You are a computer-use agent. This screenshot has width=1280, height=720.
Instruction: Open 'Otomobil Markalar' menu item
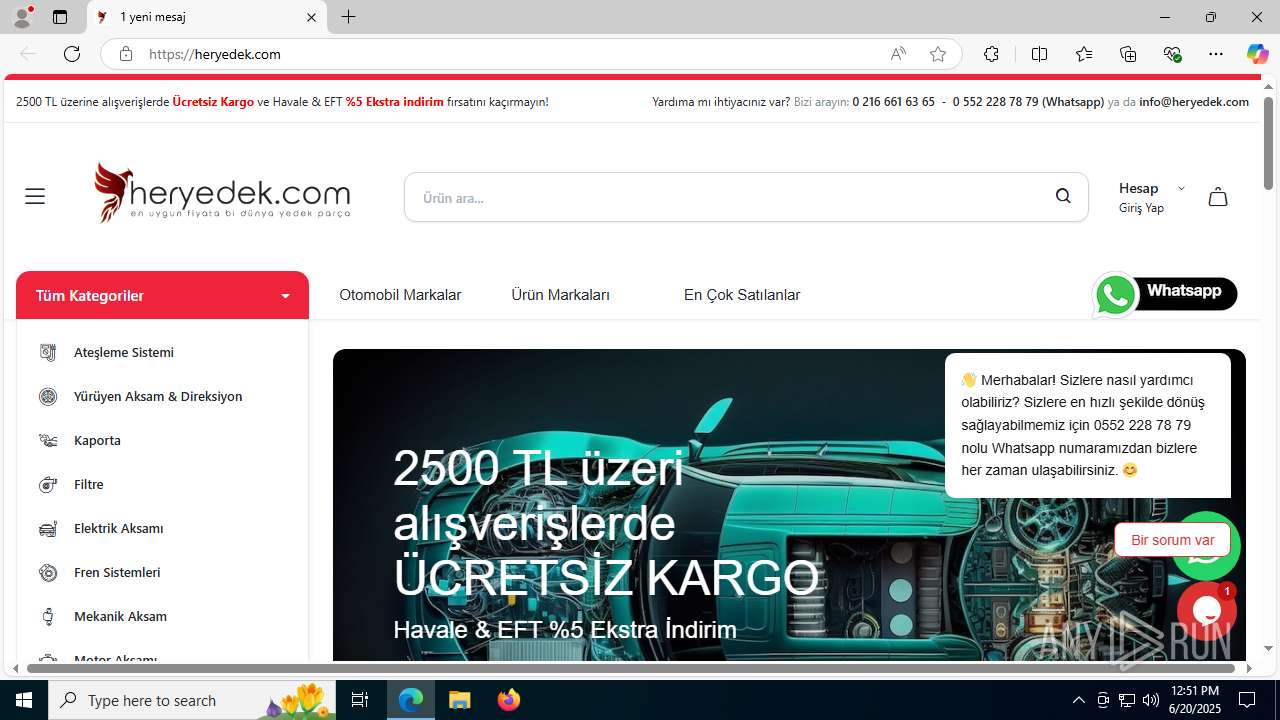[400, 295]
